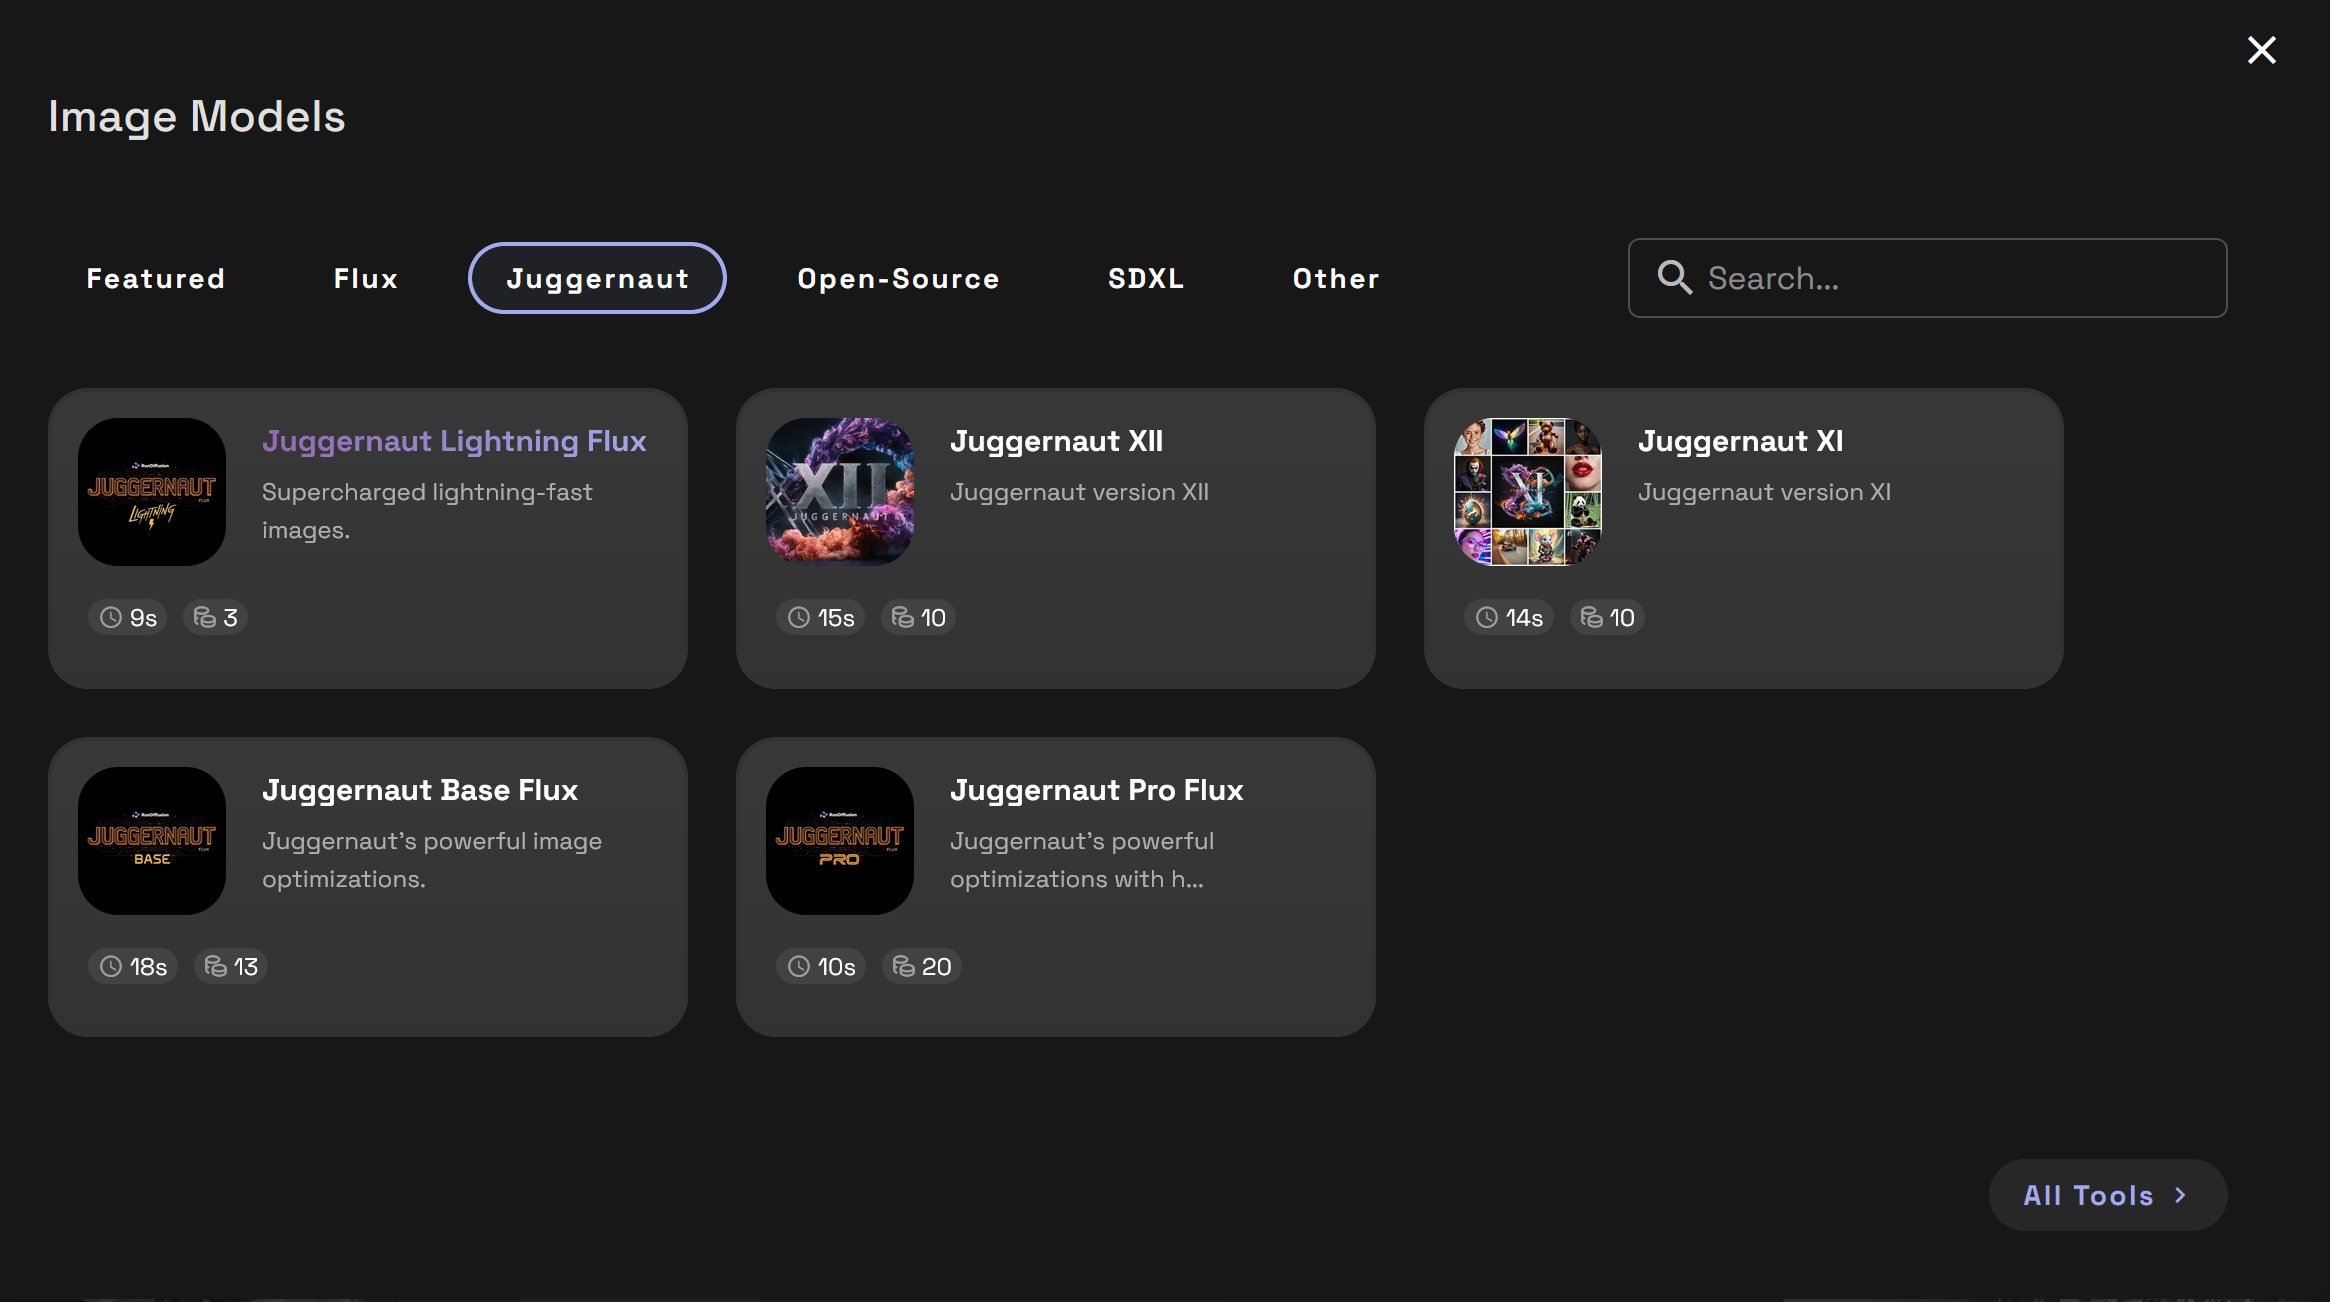Open the Flux tab

(366, 279)
